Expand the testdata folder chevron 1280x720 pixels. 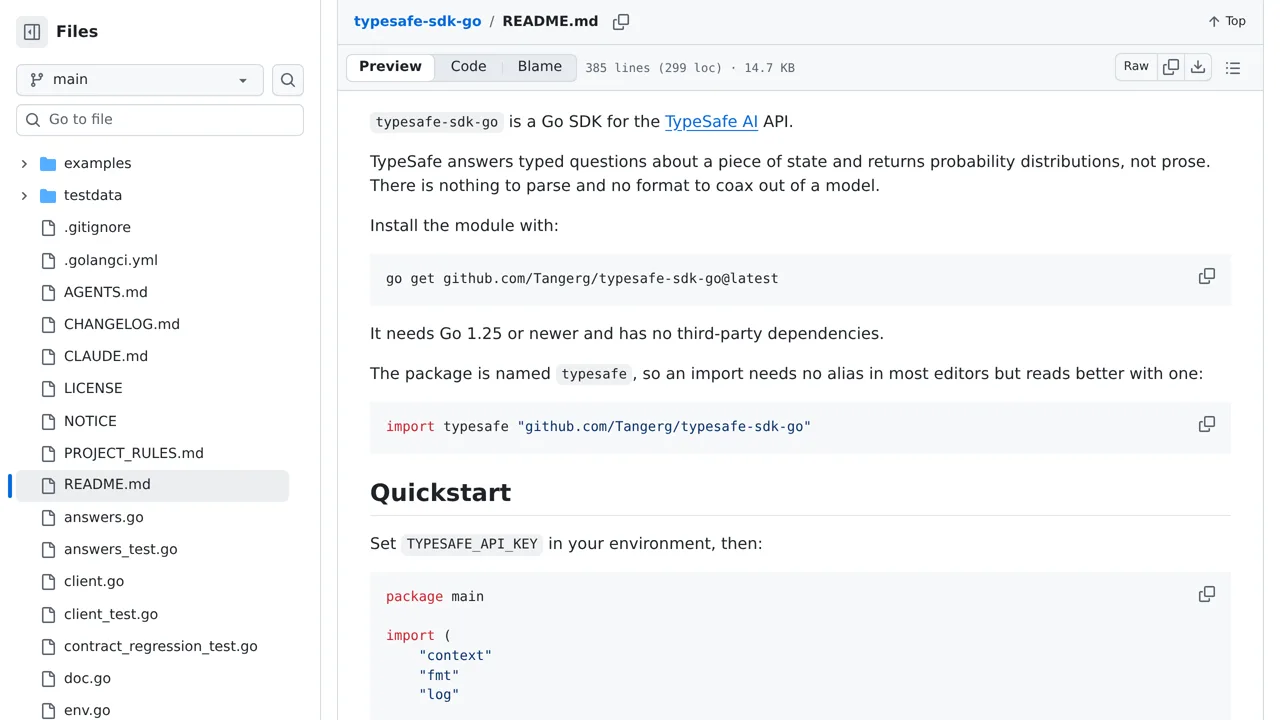click(24, 195)
